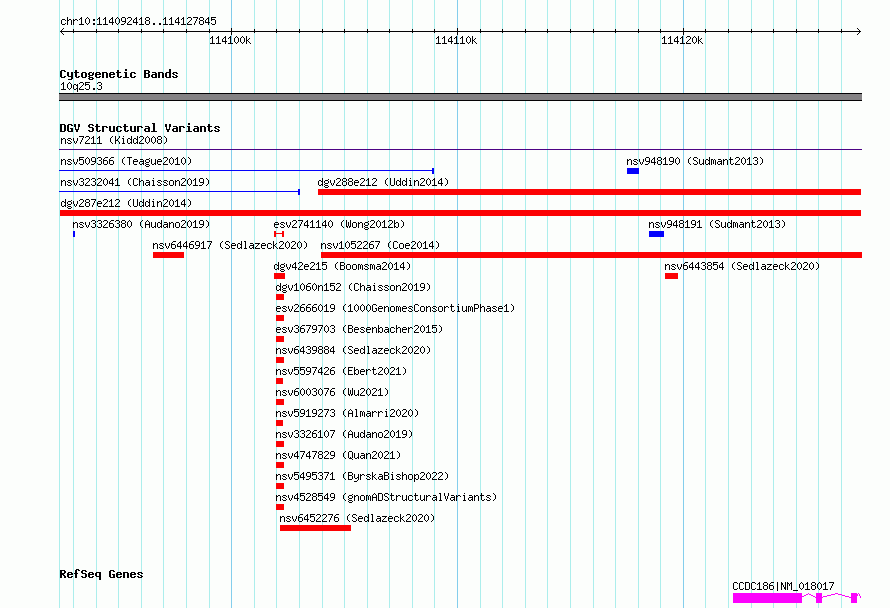This screenshot has width=890, height=608.
Task: Click the red bar beneath nsv6446917
Action: click(x=168, y=255)
